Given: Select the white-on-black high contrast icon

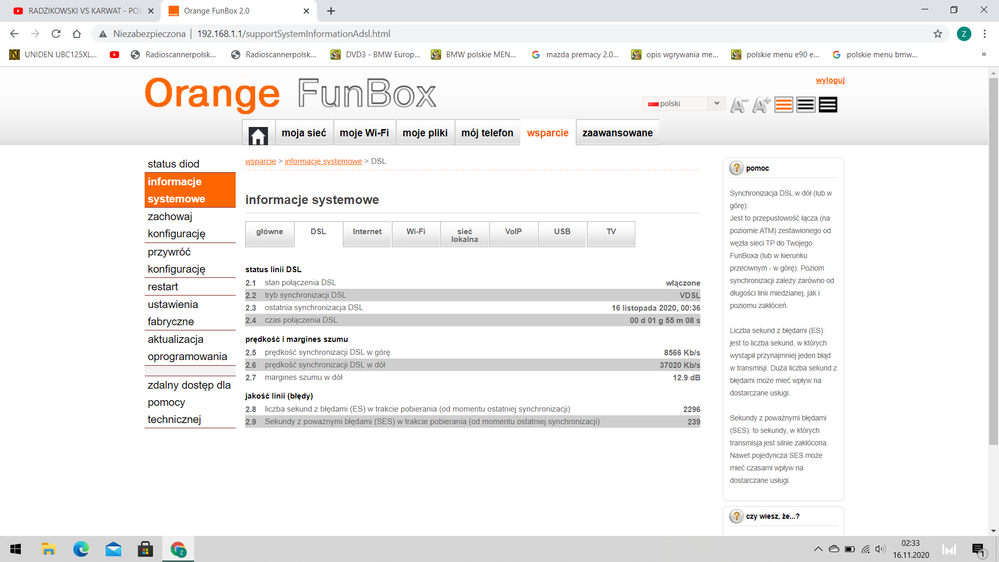Looking at the screenshot, I should pos(828,105).
